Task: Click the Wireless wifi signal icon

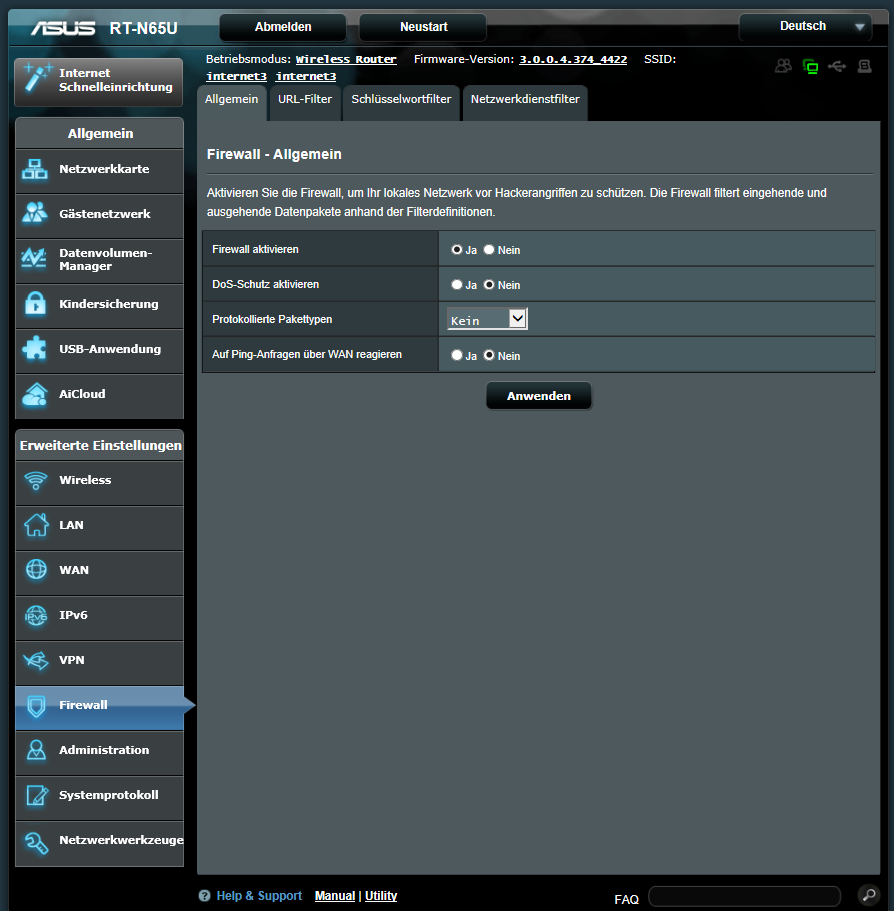Action: (x=36, y=480)
